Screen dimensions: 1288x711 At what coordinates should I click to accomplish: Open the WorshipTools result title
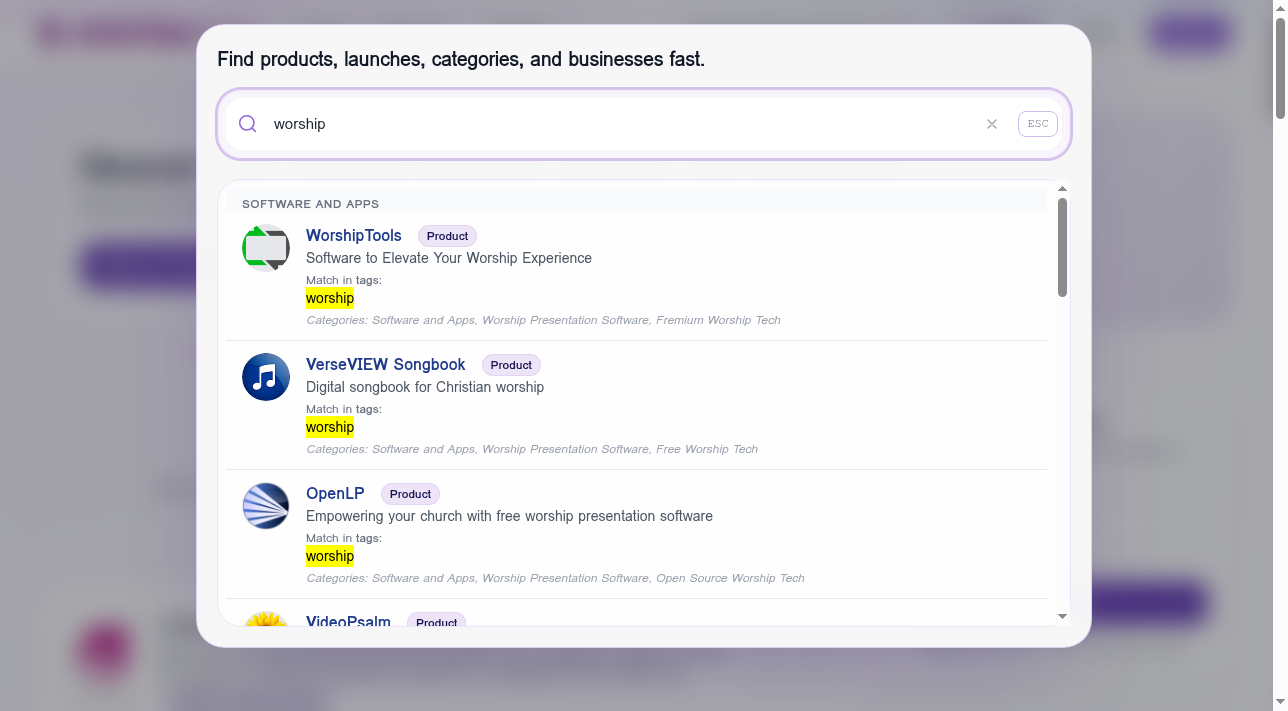pyautogui.click(x=354, y=236)
